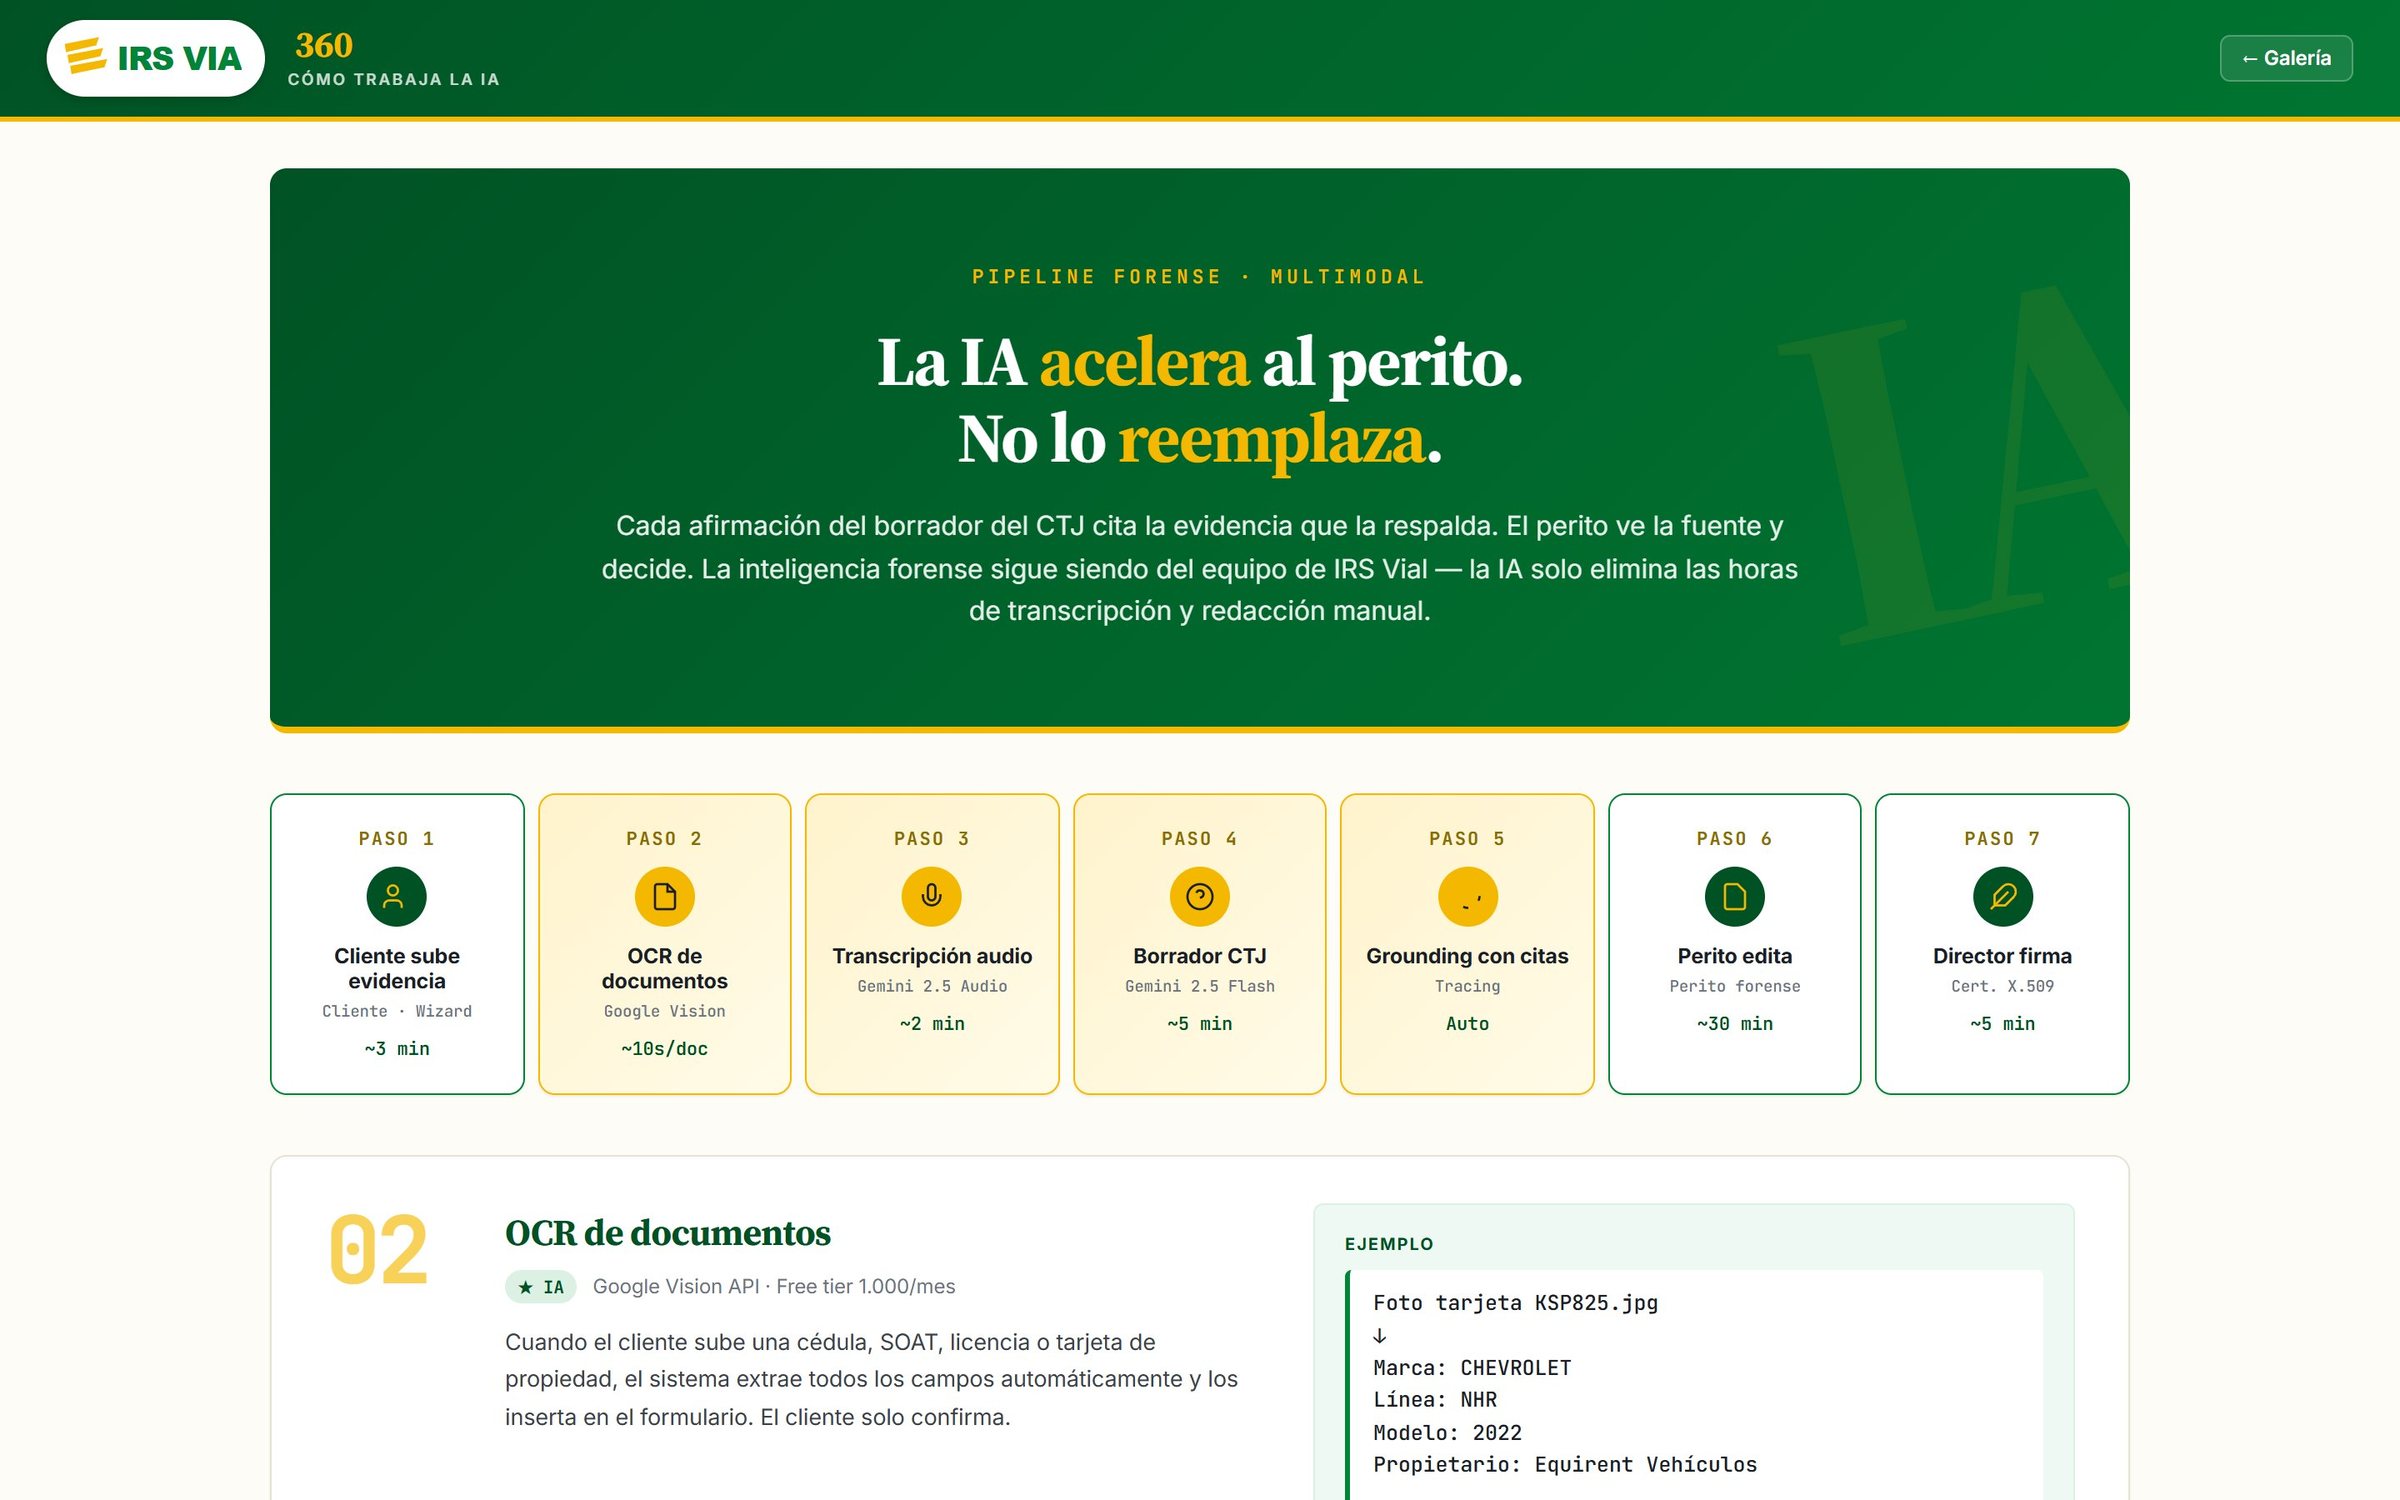2400x1500 pixels.
Task: Click the ~10s/doc duration in Paso 2
Action: (x=664, y=1049)
